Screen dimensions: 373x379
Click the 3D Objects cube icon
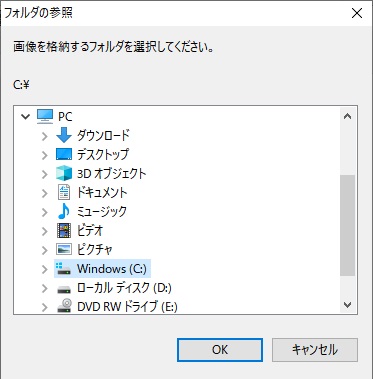click(x=64, y=173)
